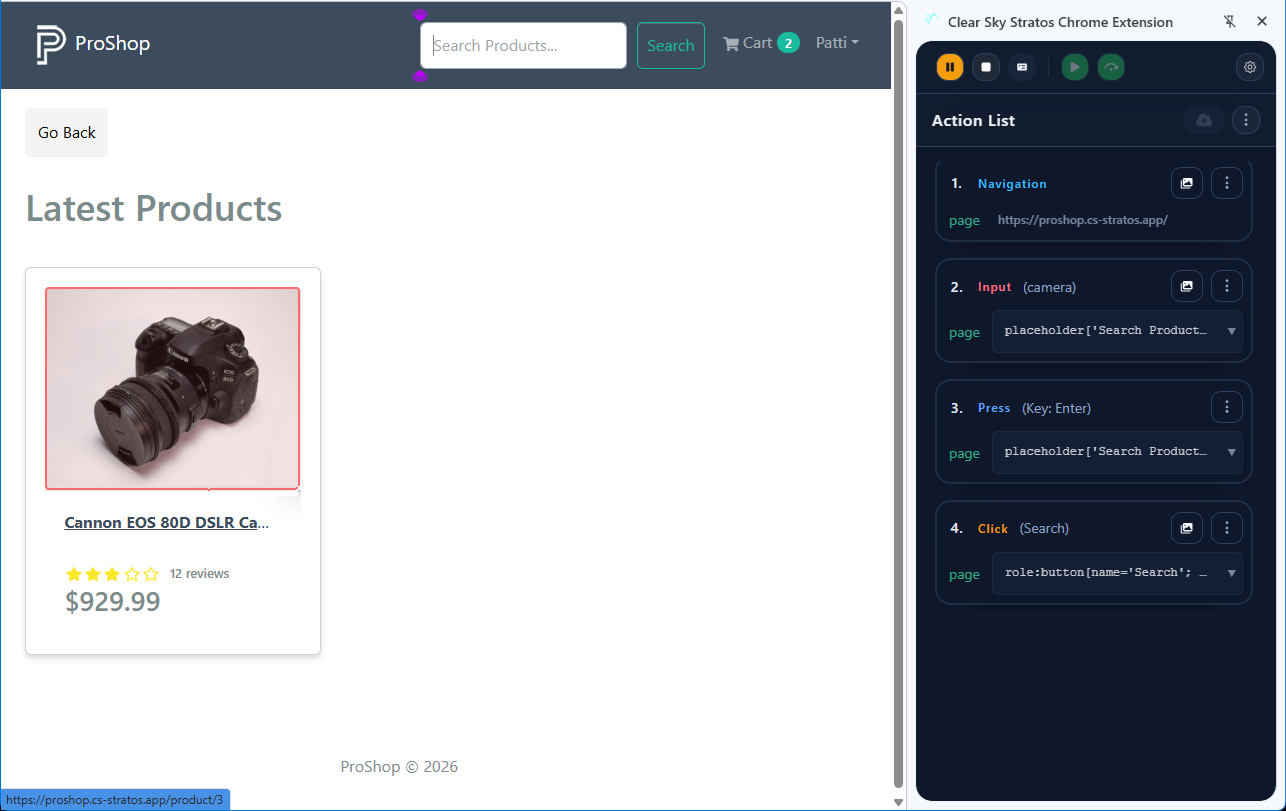This screenshot has height=811, width=1286.
Task: Click the green step-over icon
Action: tap(1111, 67)
